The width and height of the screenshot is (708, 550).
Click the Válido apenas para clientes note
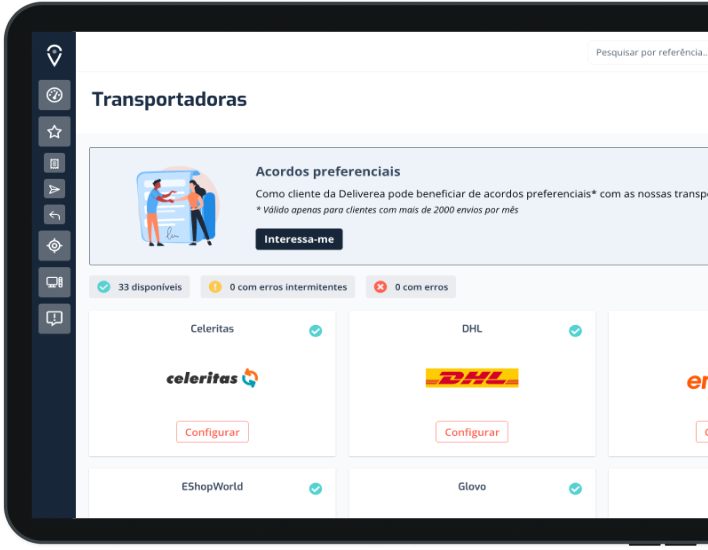coord(387,210)
